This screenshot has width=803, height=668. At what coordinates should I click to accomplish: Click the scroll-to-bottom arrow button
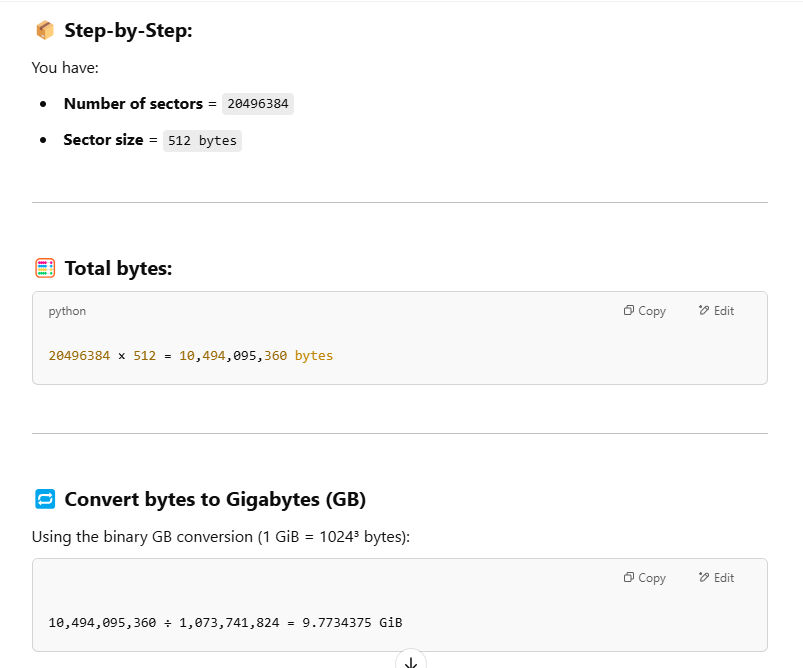coord(410,660)
